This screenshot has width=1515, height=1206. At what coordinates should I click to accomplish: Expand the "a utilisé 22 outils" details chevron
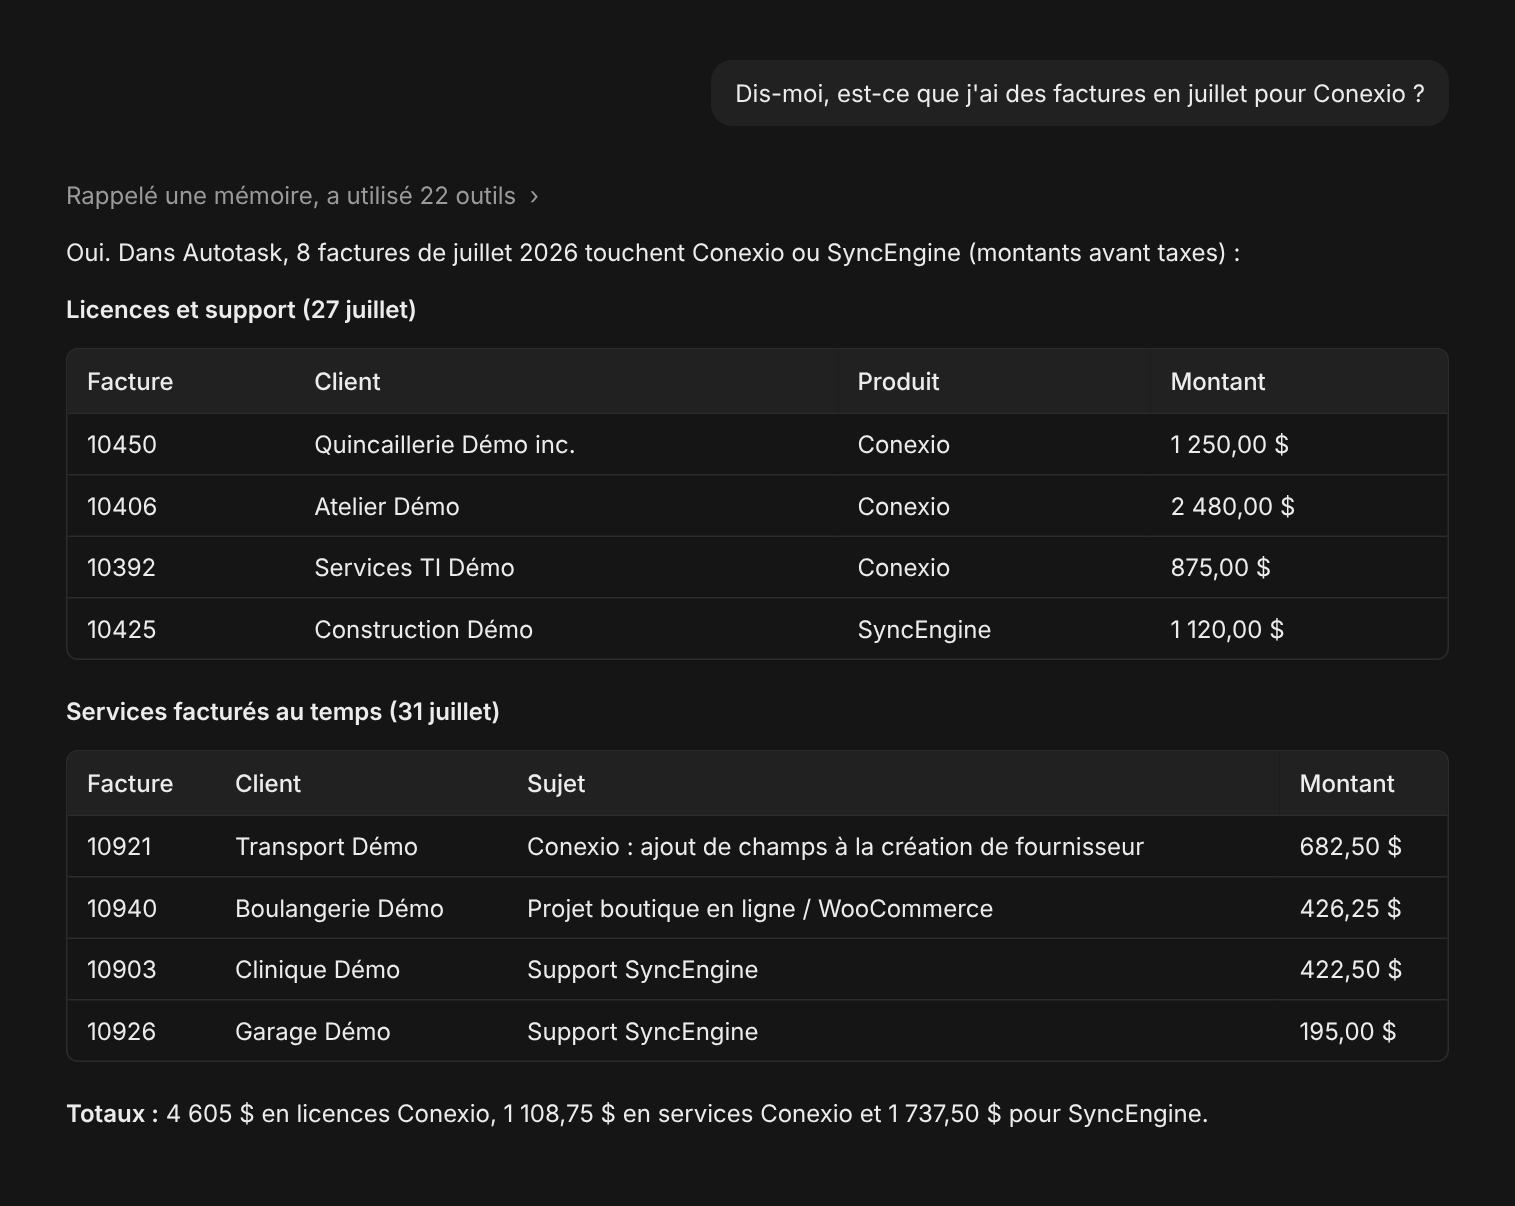coord(534,196)
